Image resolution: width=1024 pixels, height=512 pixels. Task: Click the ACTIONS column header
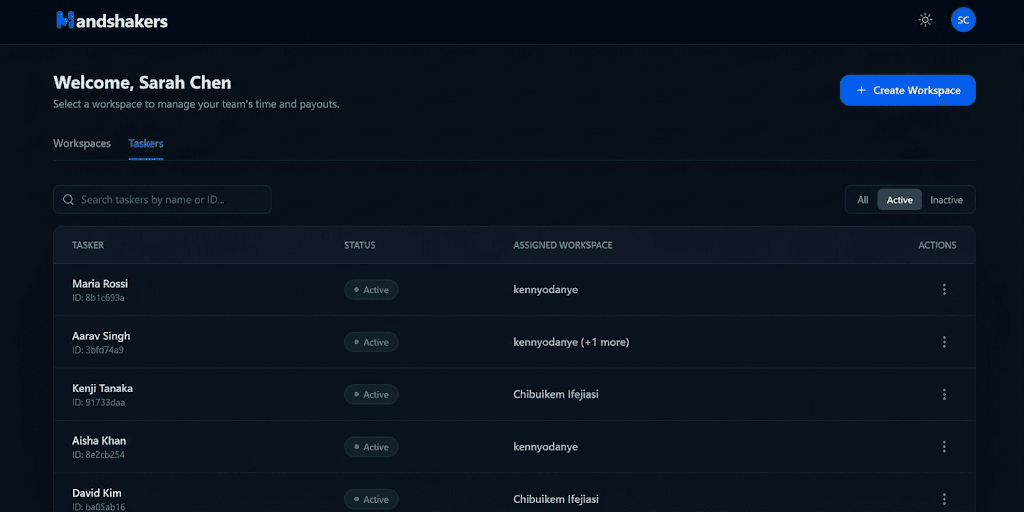(937, 245)
